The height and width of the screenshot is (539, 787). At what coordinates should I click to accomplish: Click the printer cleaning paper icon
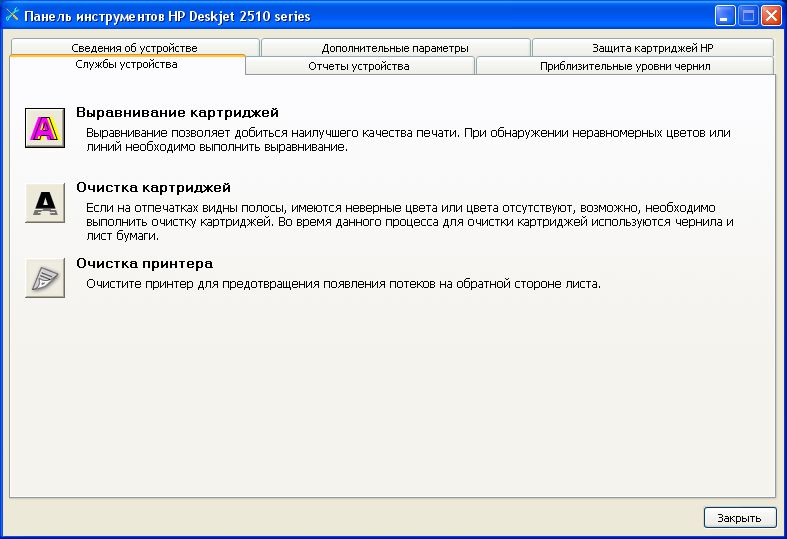click(45, 278)
